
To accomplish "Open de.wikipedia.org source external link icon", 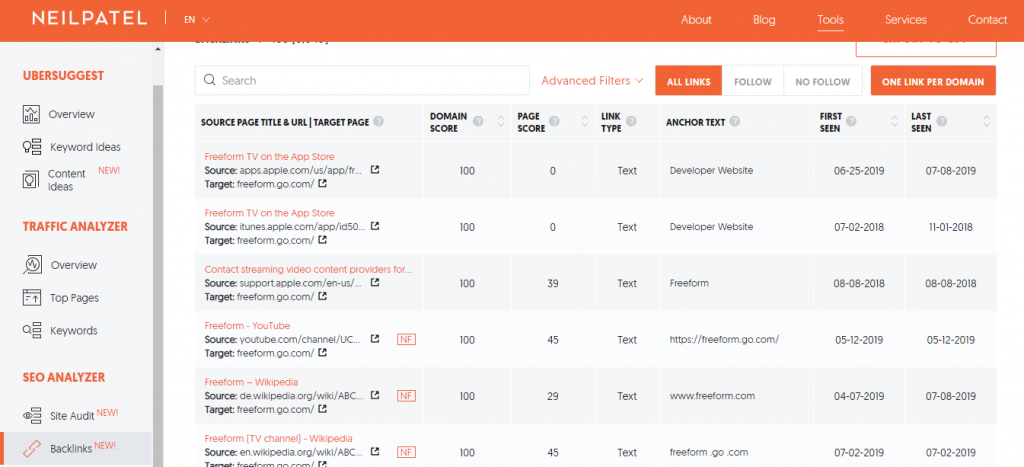I will tap(375, 395).
